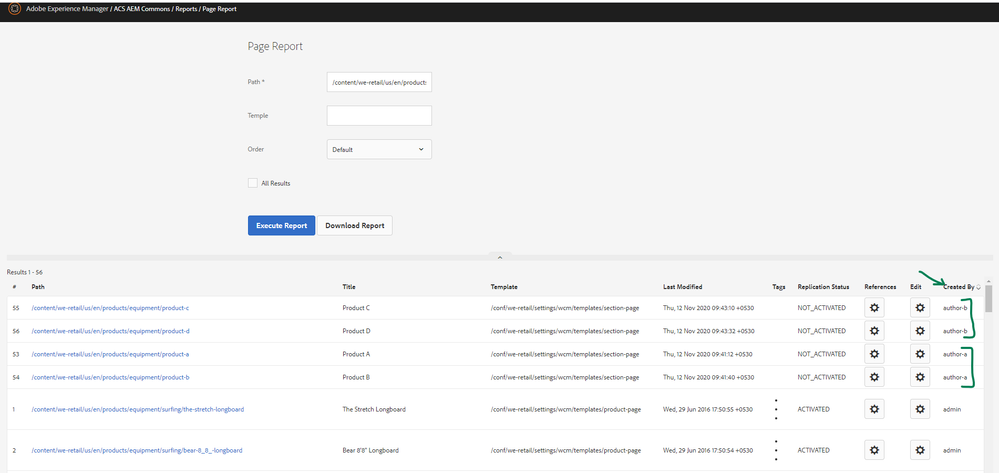Open Edit gear for Bear 8'8" Longboard row
Viewport: 999px width, 473px height.
point(919,450)
